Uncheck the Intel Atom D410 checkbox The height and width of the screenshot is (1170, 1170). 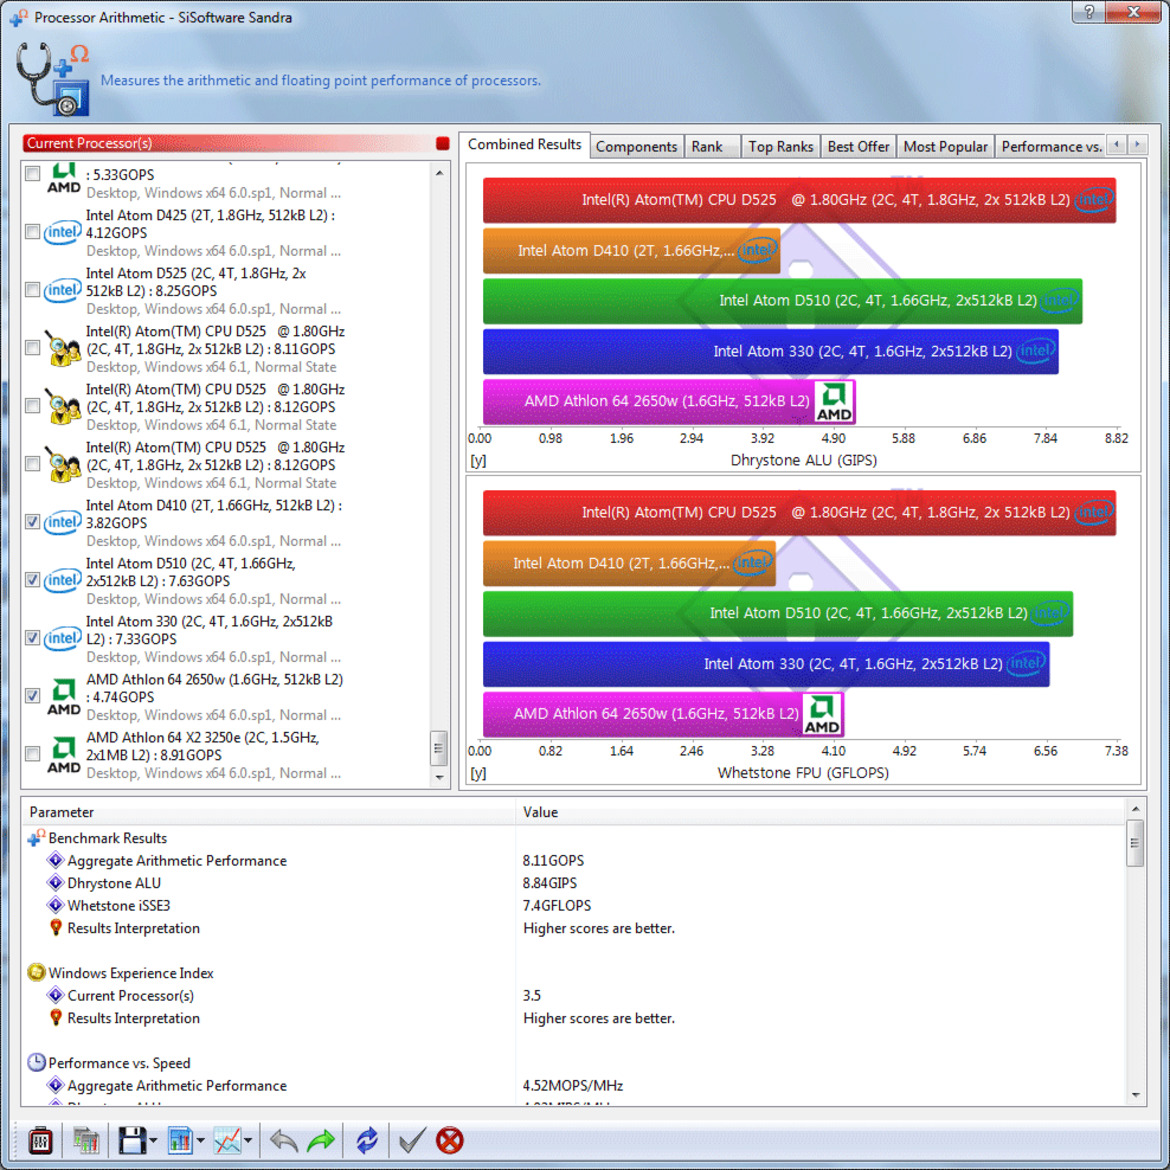(32, 522)
